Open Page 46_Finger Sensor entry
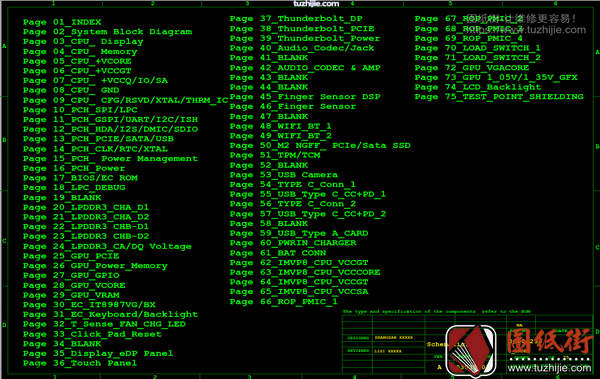 pos(293,106)
